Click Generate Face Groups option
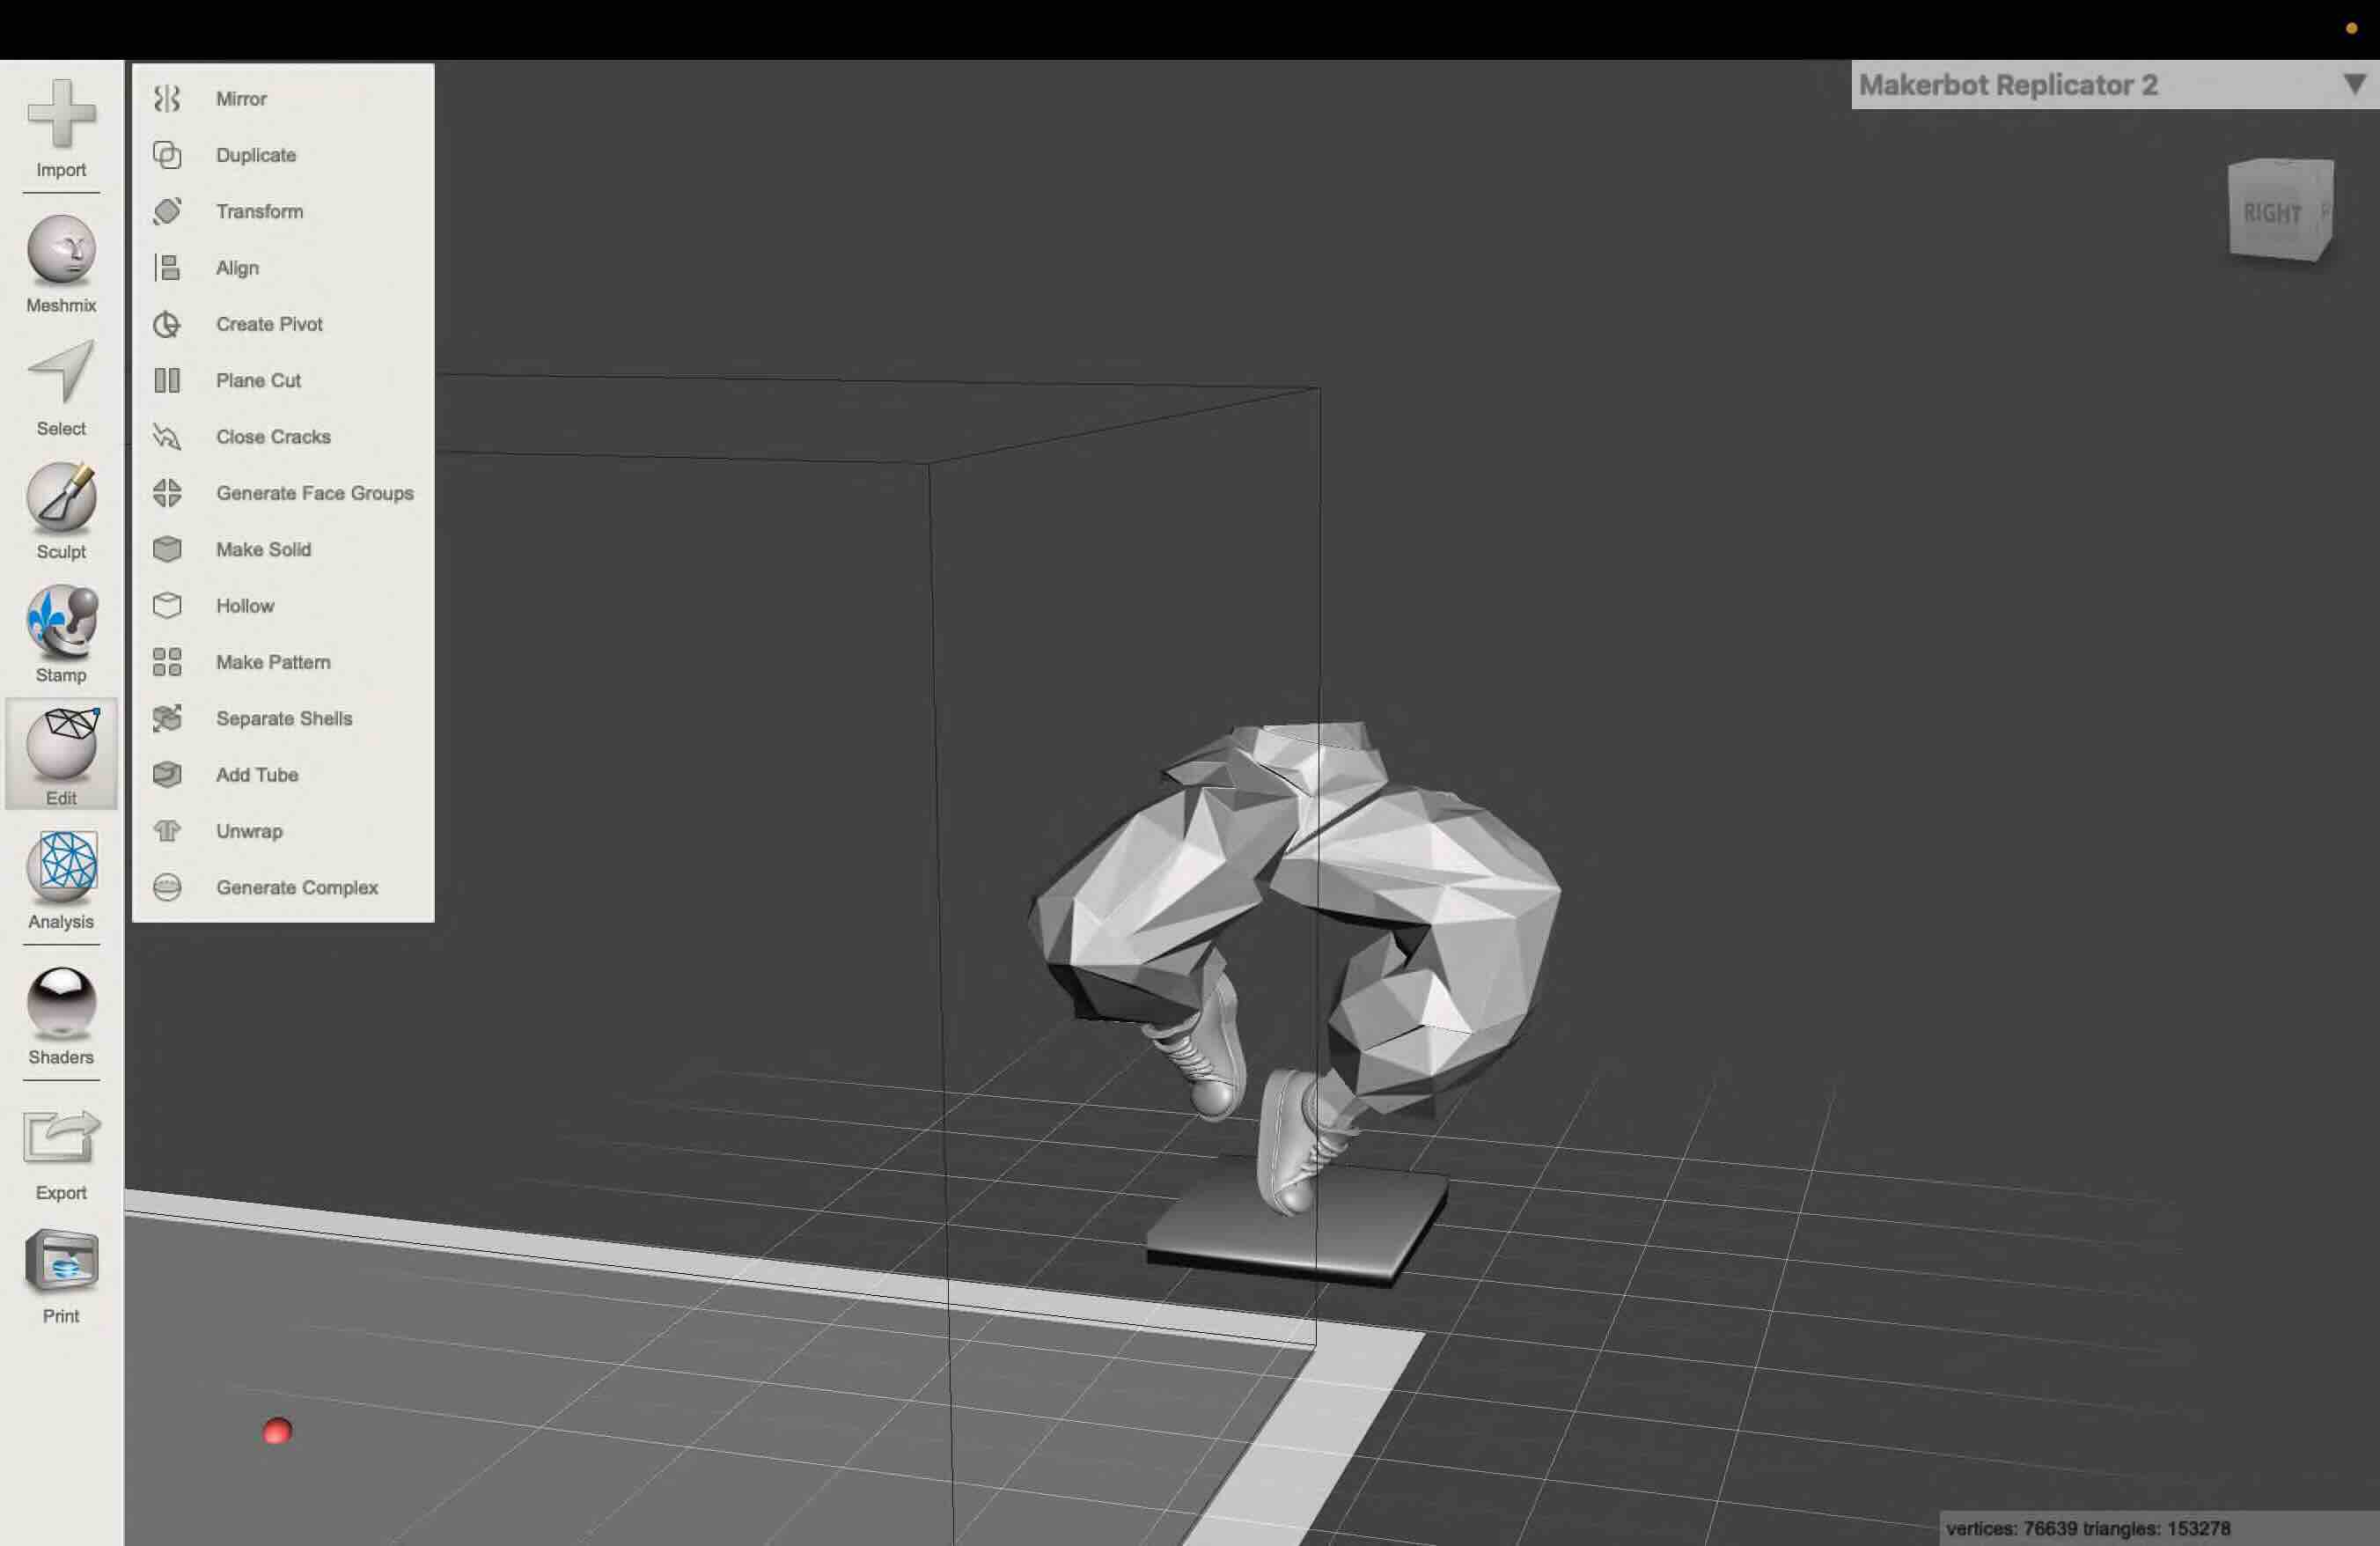This screenshot has width=2380, height=1546. pyautogui.click(x=314, y=493)
